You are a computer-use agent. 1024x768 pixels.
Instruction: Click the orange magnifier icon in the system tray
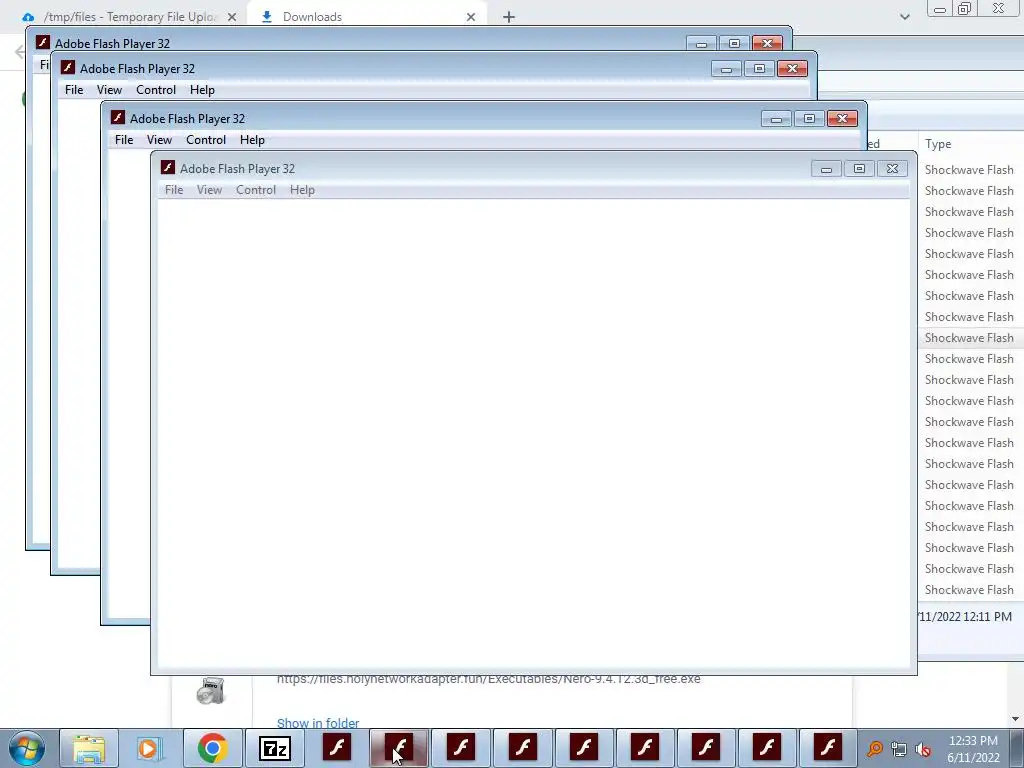click(874, 749)
